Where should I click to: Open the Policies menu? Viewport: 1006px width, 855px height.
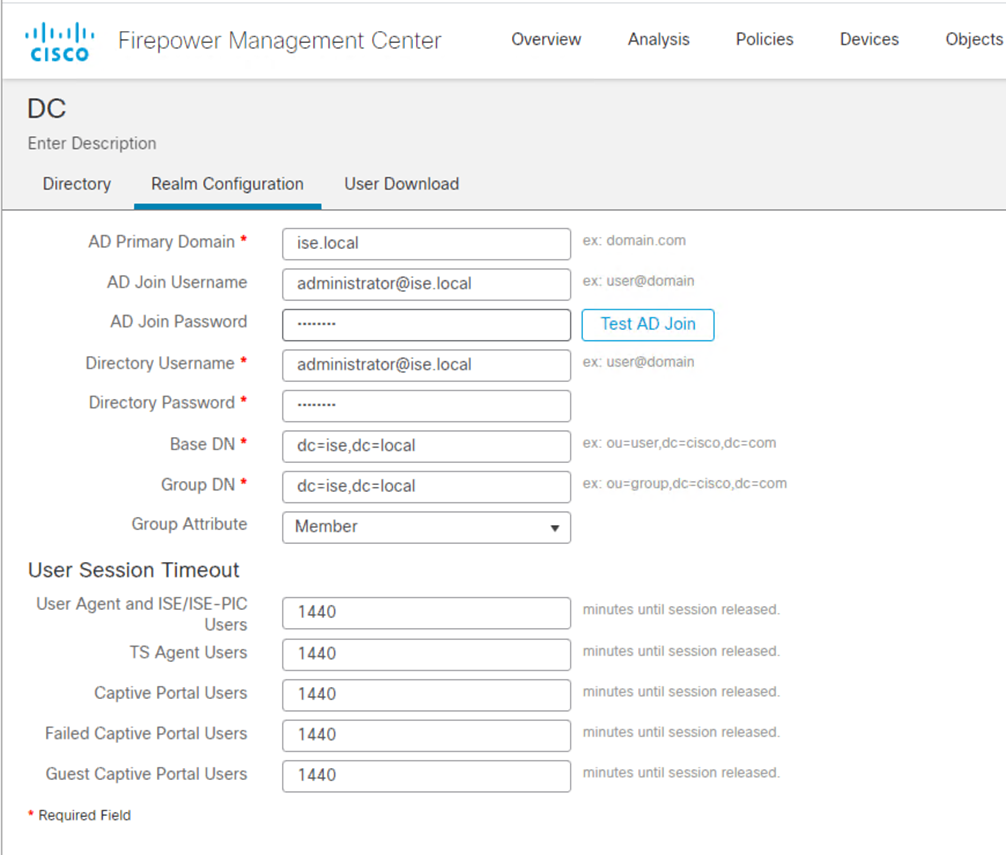(x=764, y=40)
